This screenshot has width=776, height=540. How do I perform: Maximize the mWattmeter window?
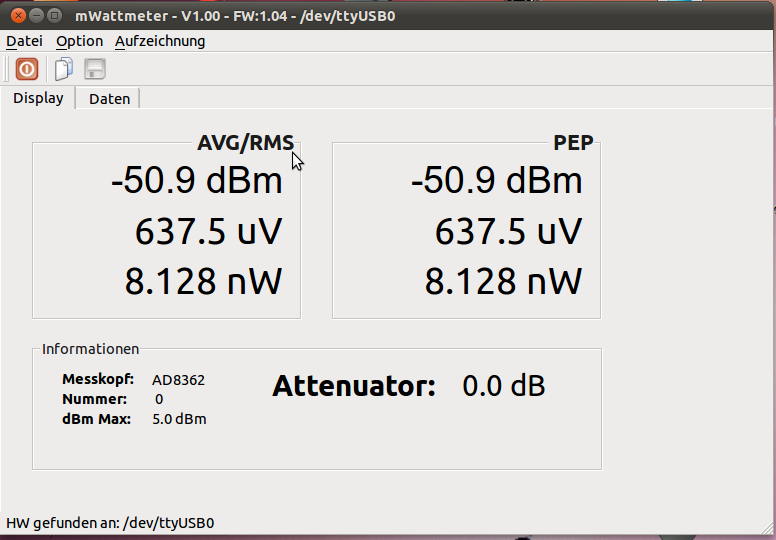click(x=54, y=16)
